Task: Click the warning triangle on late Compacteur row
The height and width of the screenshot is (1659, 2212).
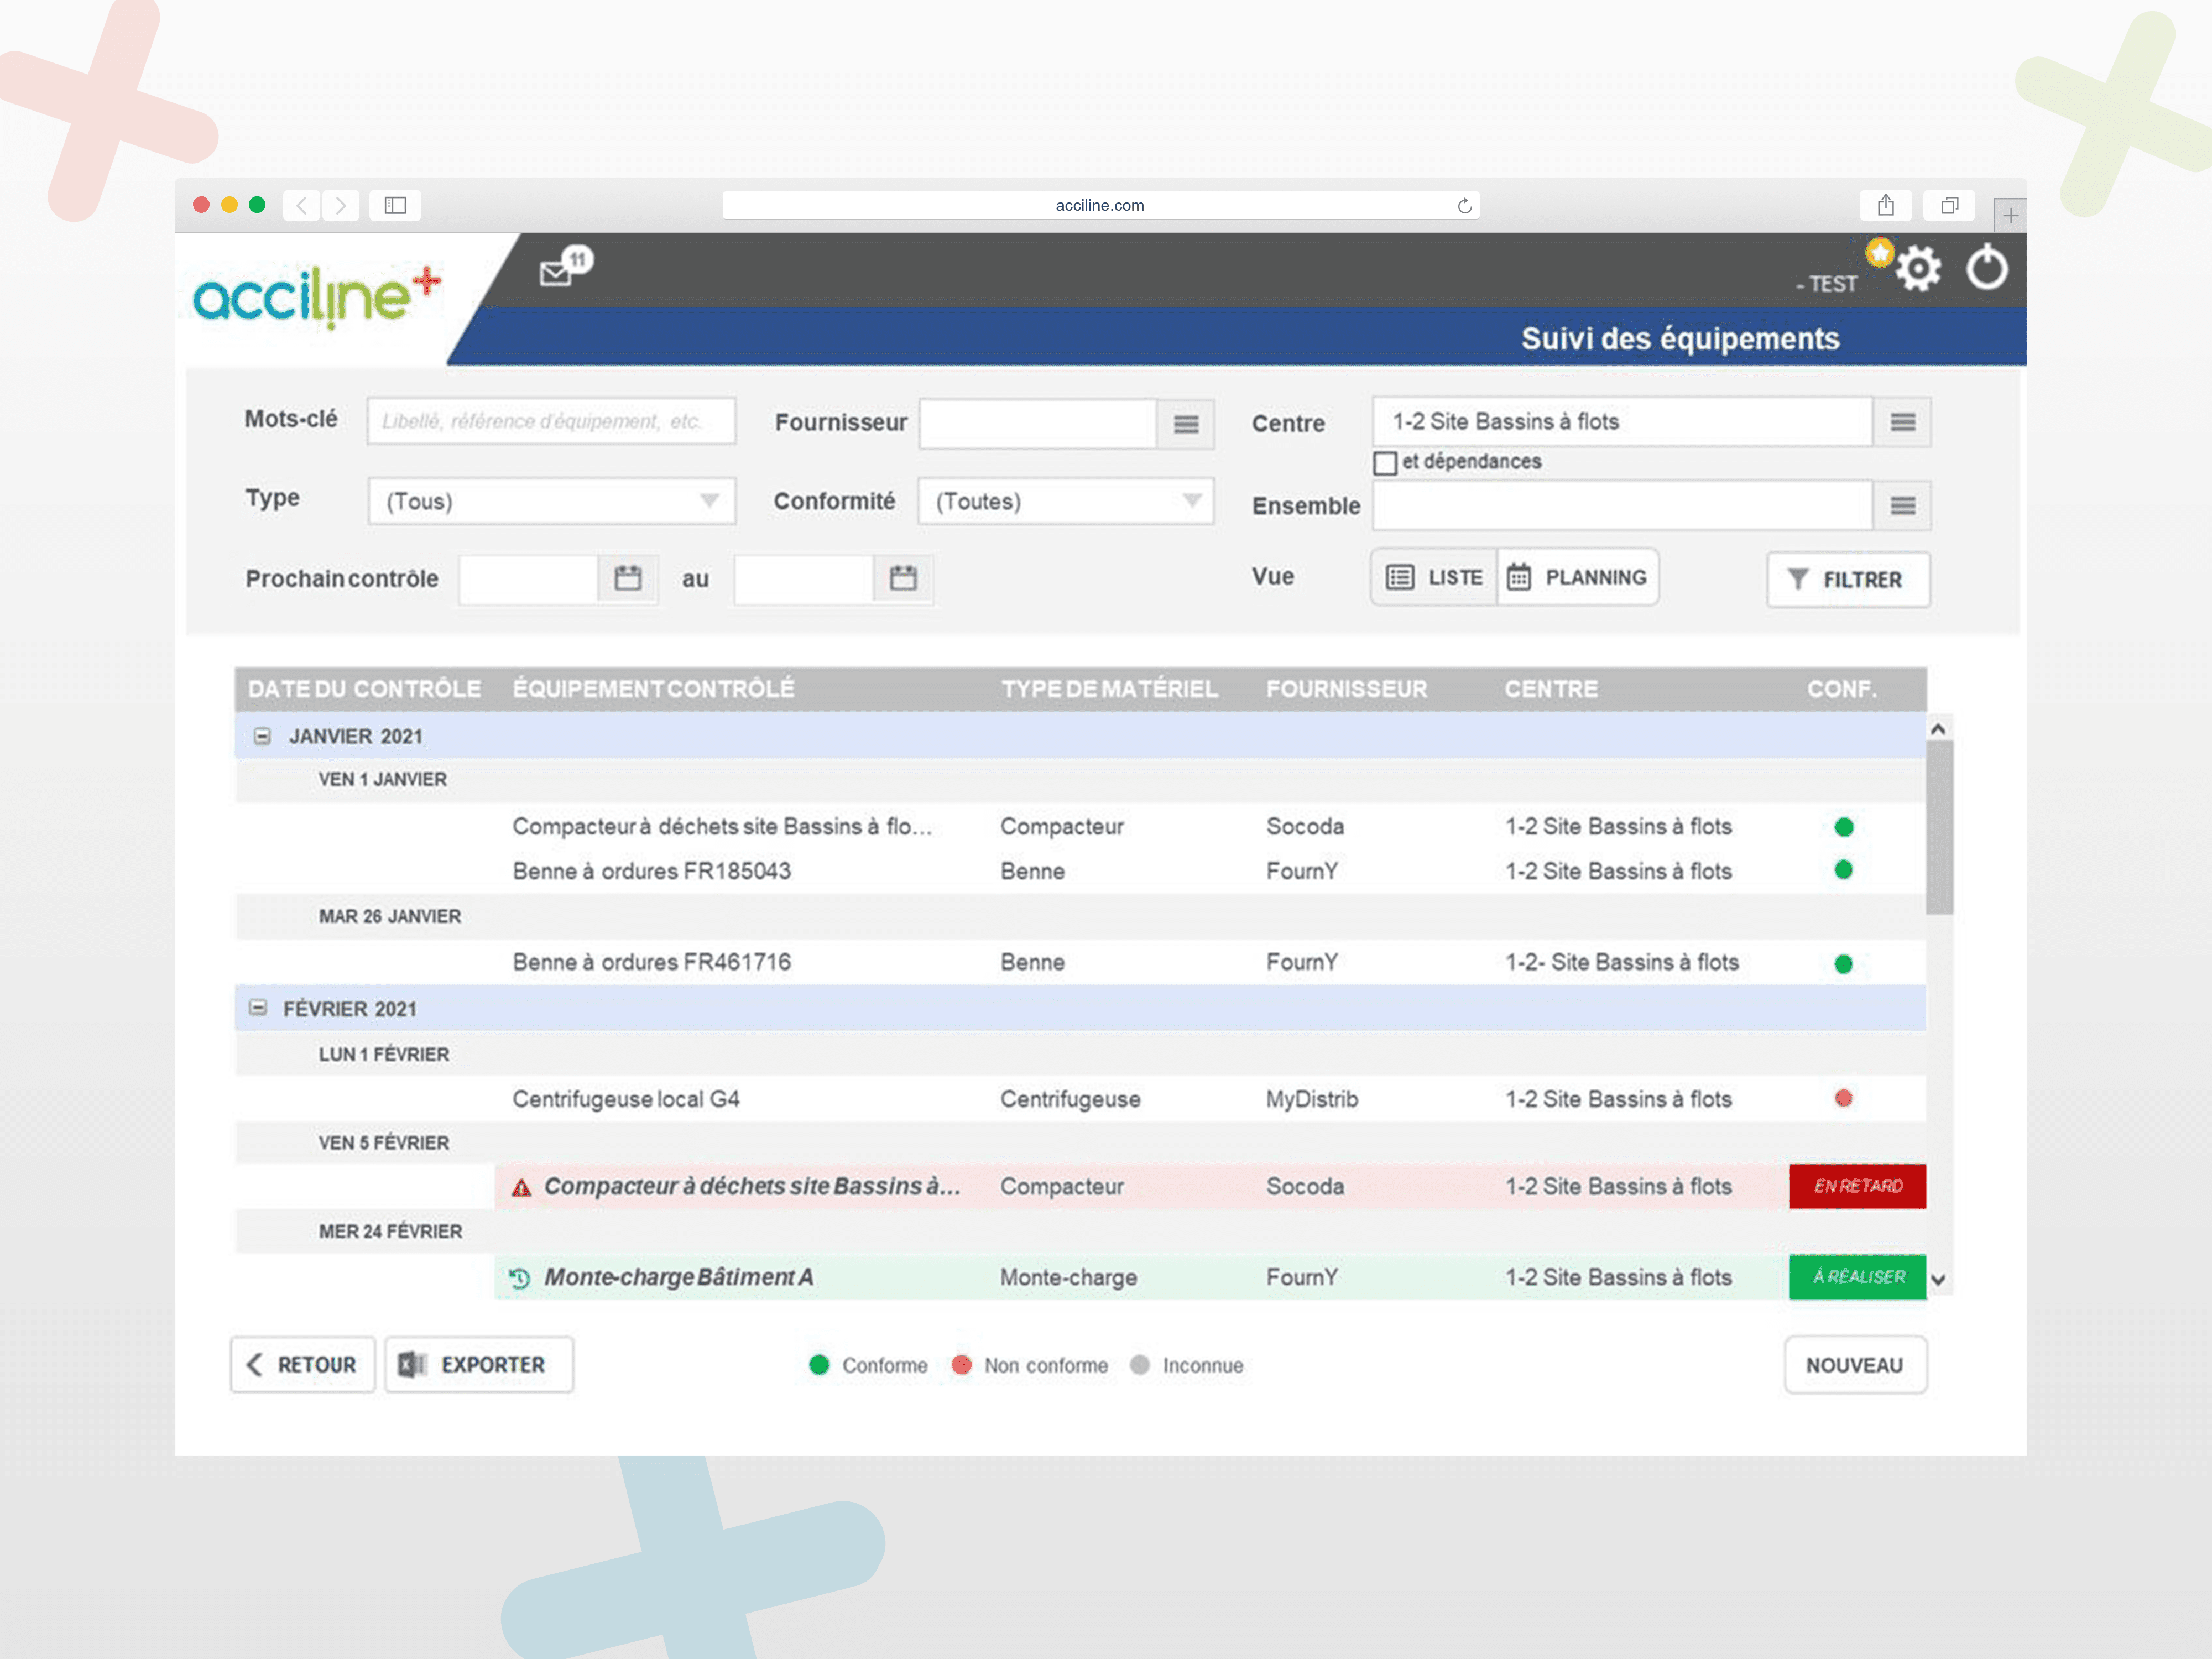Action: 521,1188
